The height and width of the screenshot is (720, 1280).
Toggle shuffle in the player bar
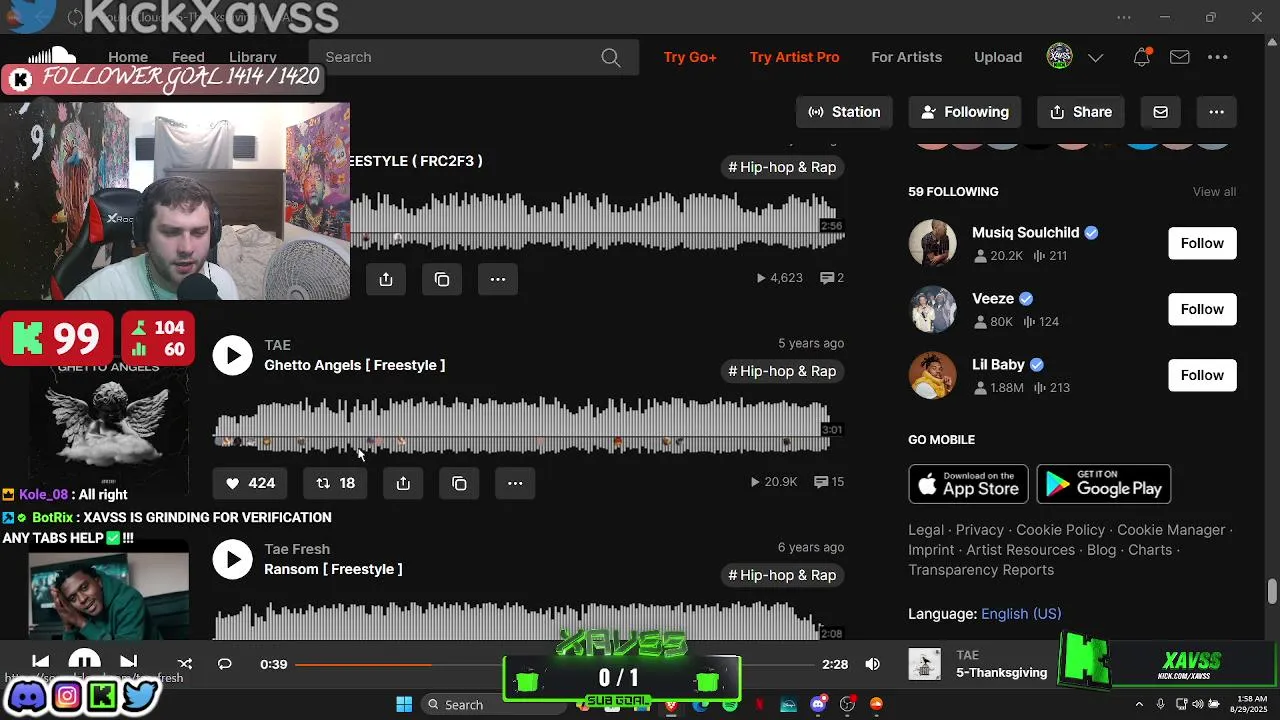[x=185, y=664]
